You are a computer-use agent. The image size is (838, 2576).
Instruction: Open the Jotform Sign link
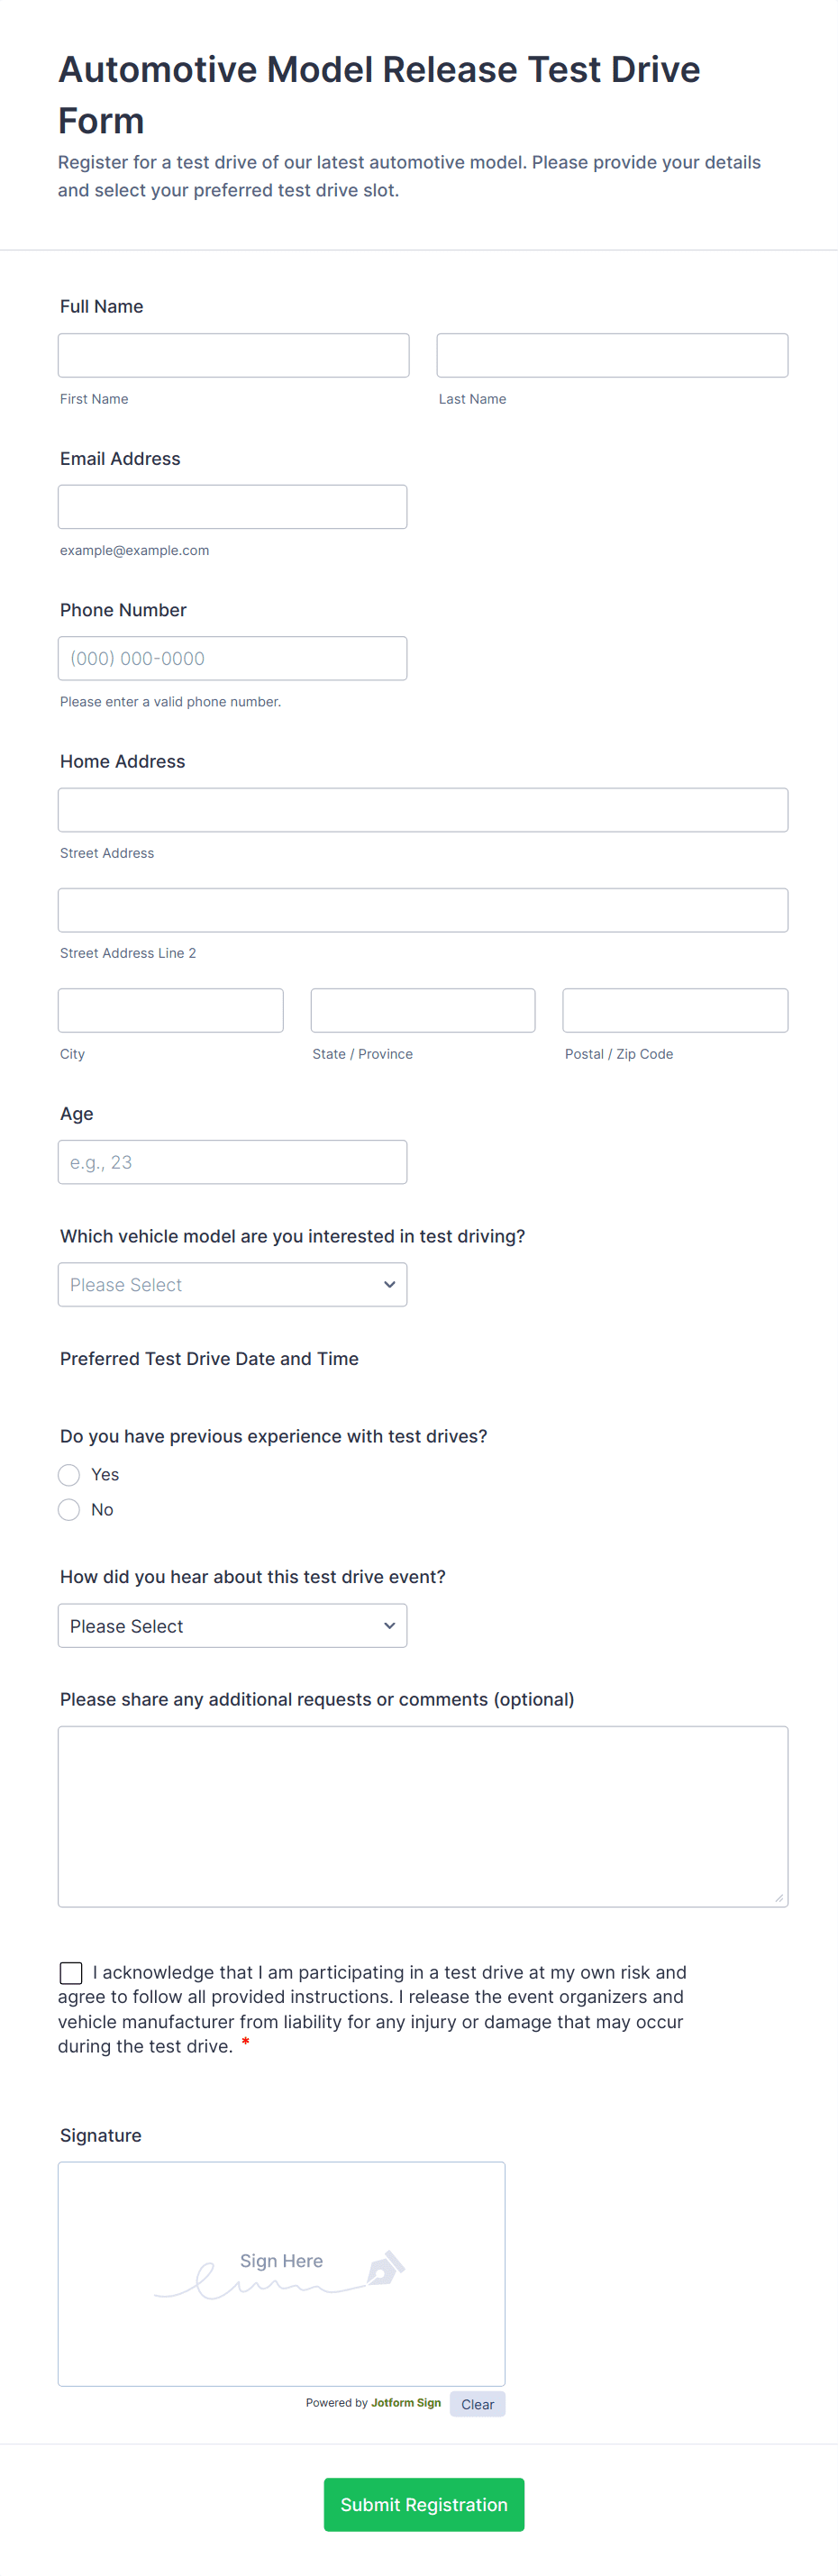click(x=405, y=2403)
